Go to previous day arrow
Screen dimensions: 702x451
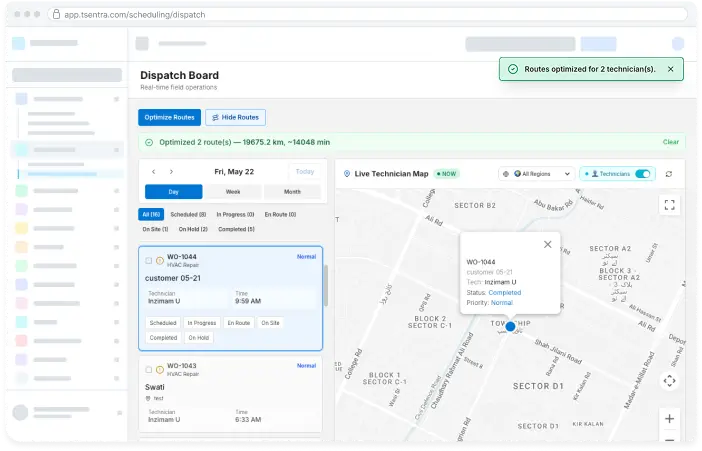pos(154,172)
